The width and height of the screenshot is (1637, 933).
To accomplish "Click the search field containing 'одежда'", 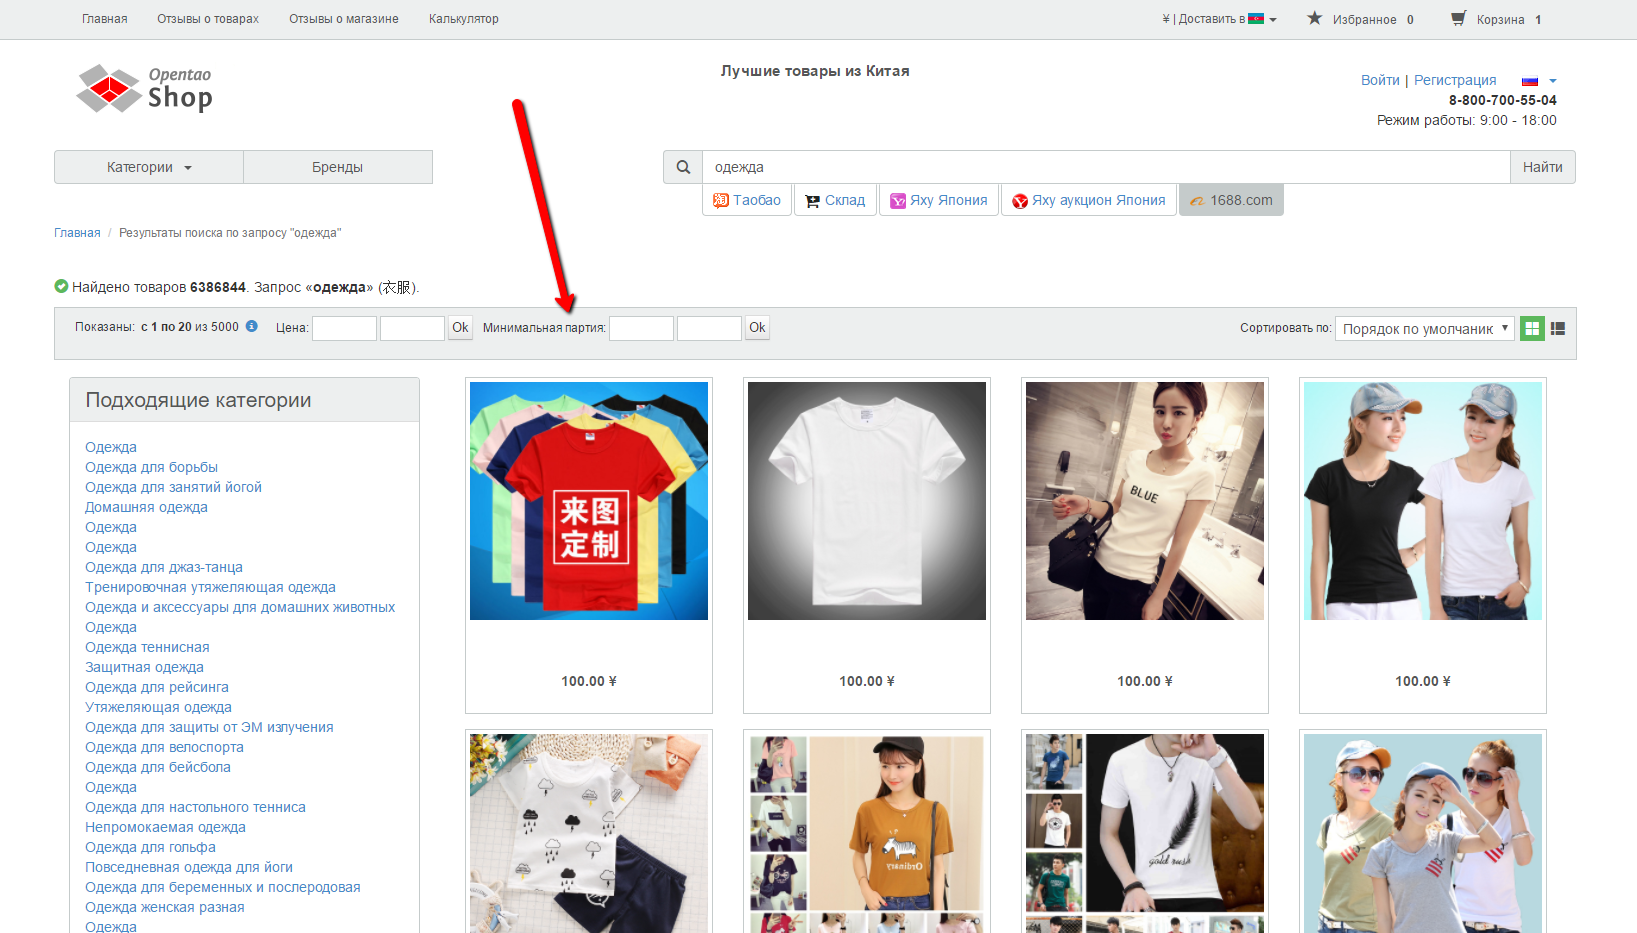I will pos(1106,167).
